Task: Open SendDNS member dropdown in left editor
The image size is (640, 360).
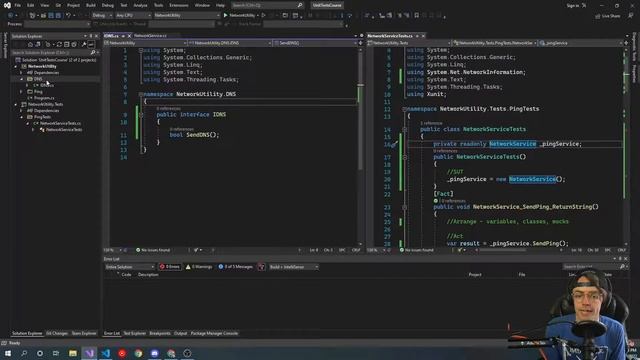Action: pos(315,43)
